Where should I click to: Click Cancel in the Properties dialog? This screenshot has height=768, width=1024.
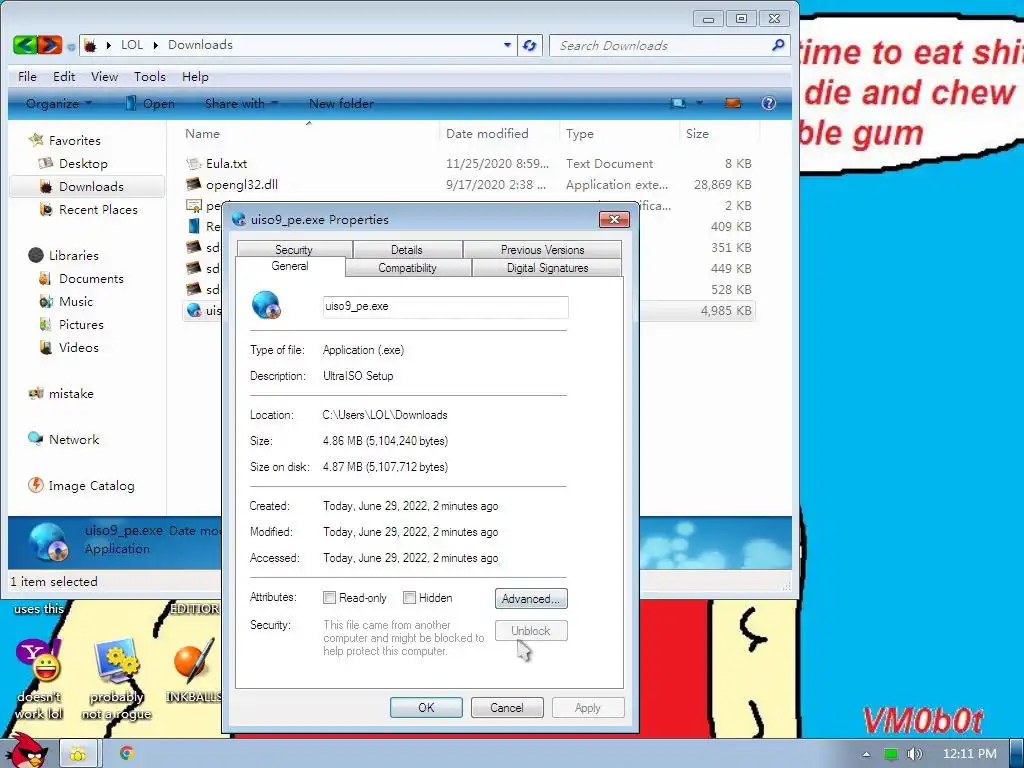(507, 707)
